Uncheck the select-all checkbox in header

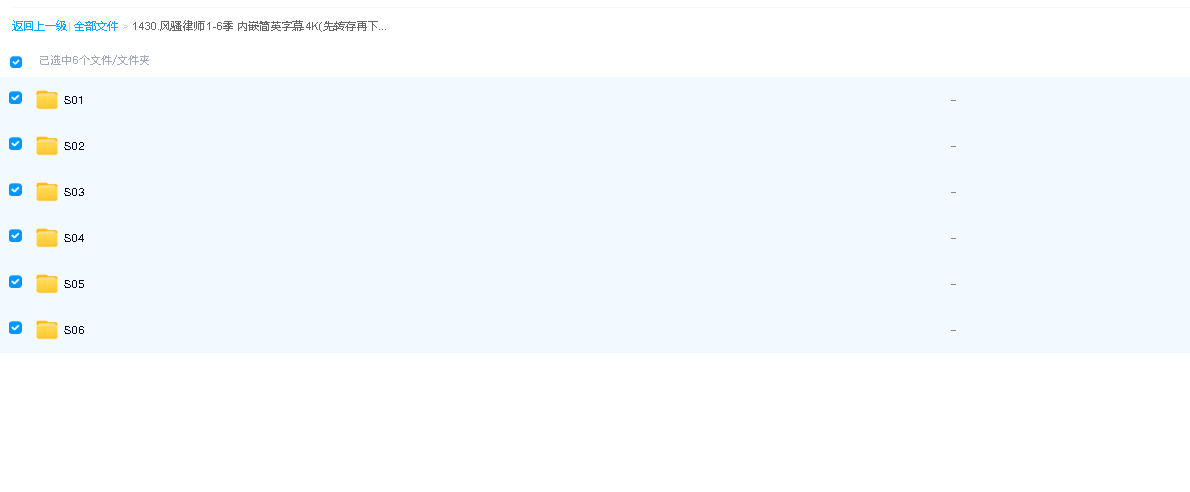(16, 62)
